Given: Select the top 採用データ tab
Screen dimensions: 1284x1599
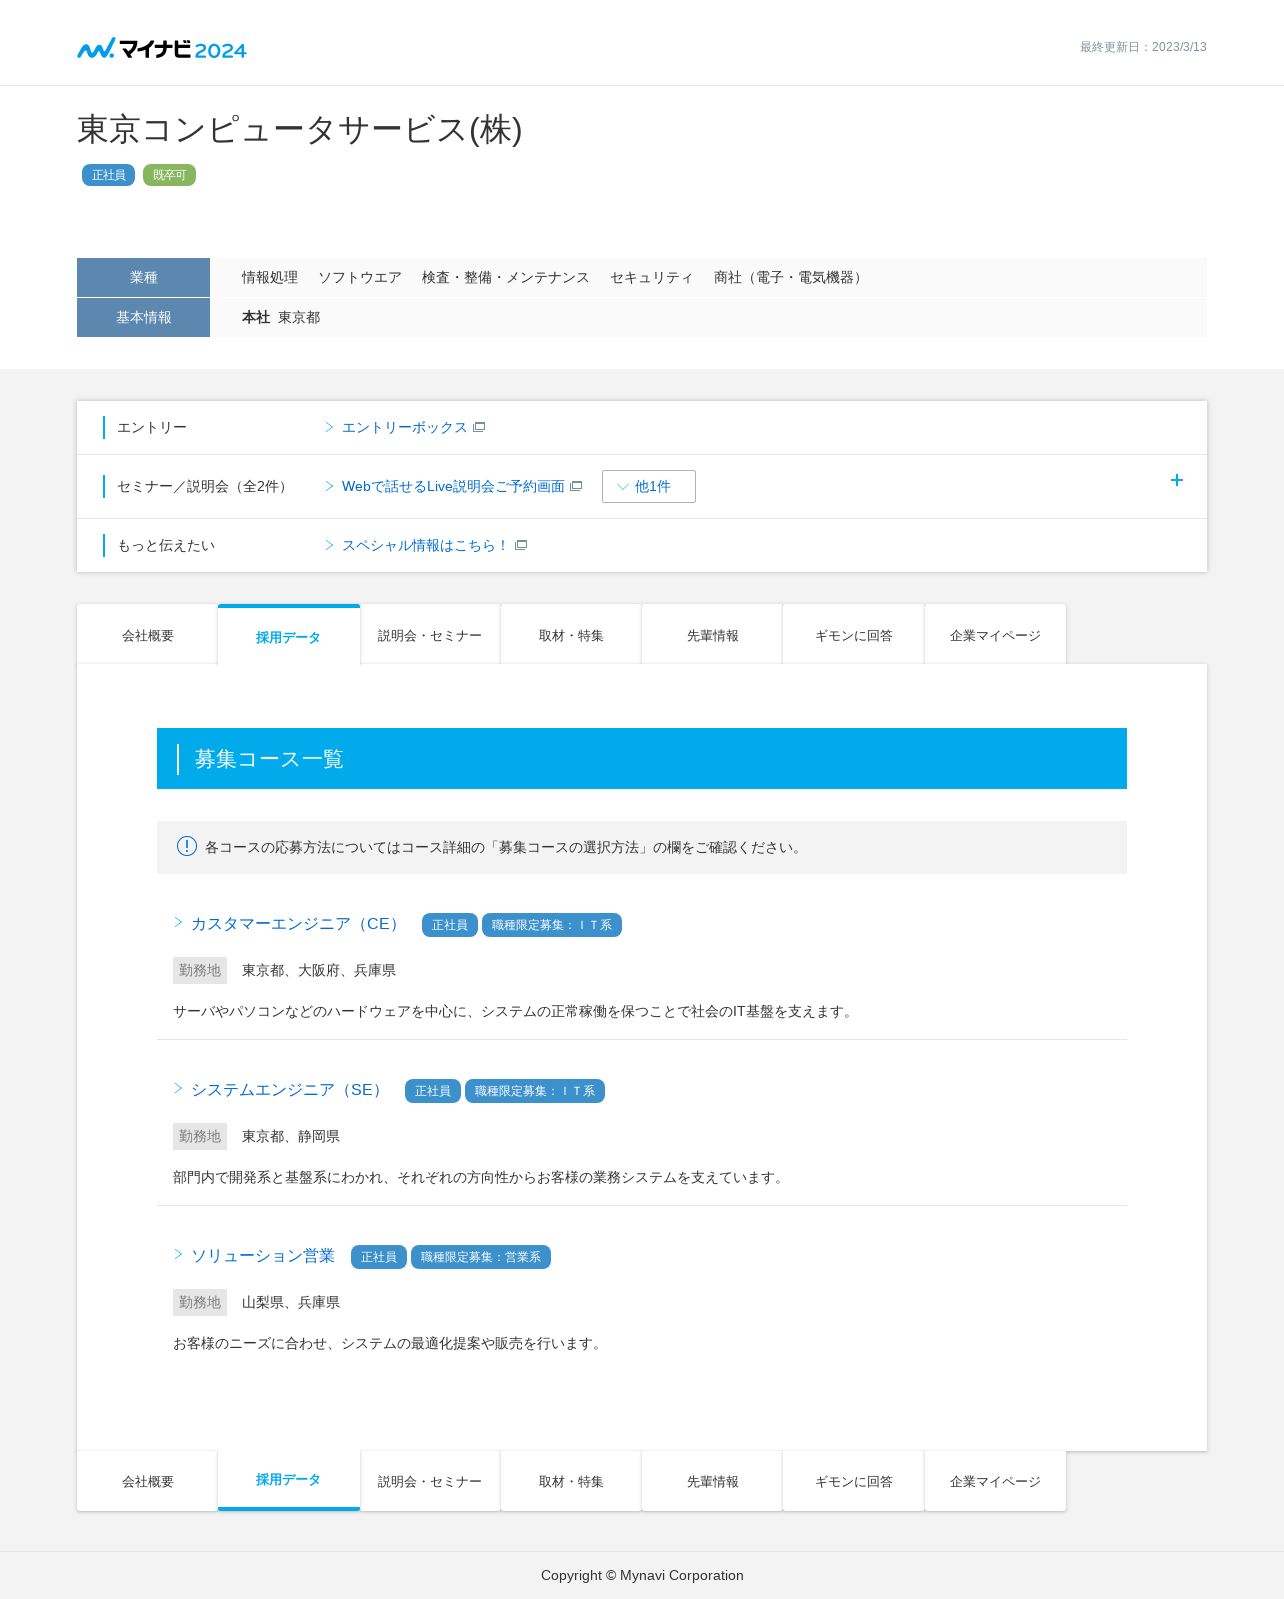Looking at the screenshot, I should [288, 636].
